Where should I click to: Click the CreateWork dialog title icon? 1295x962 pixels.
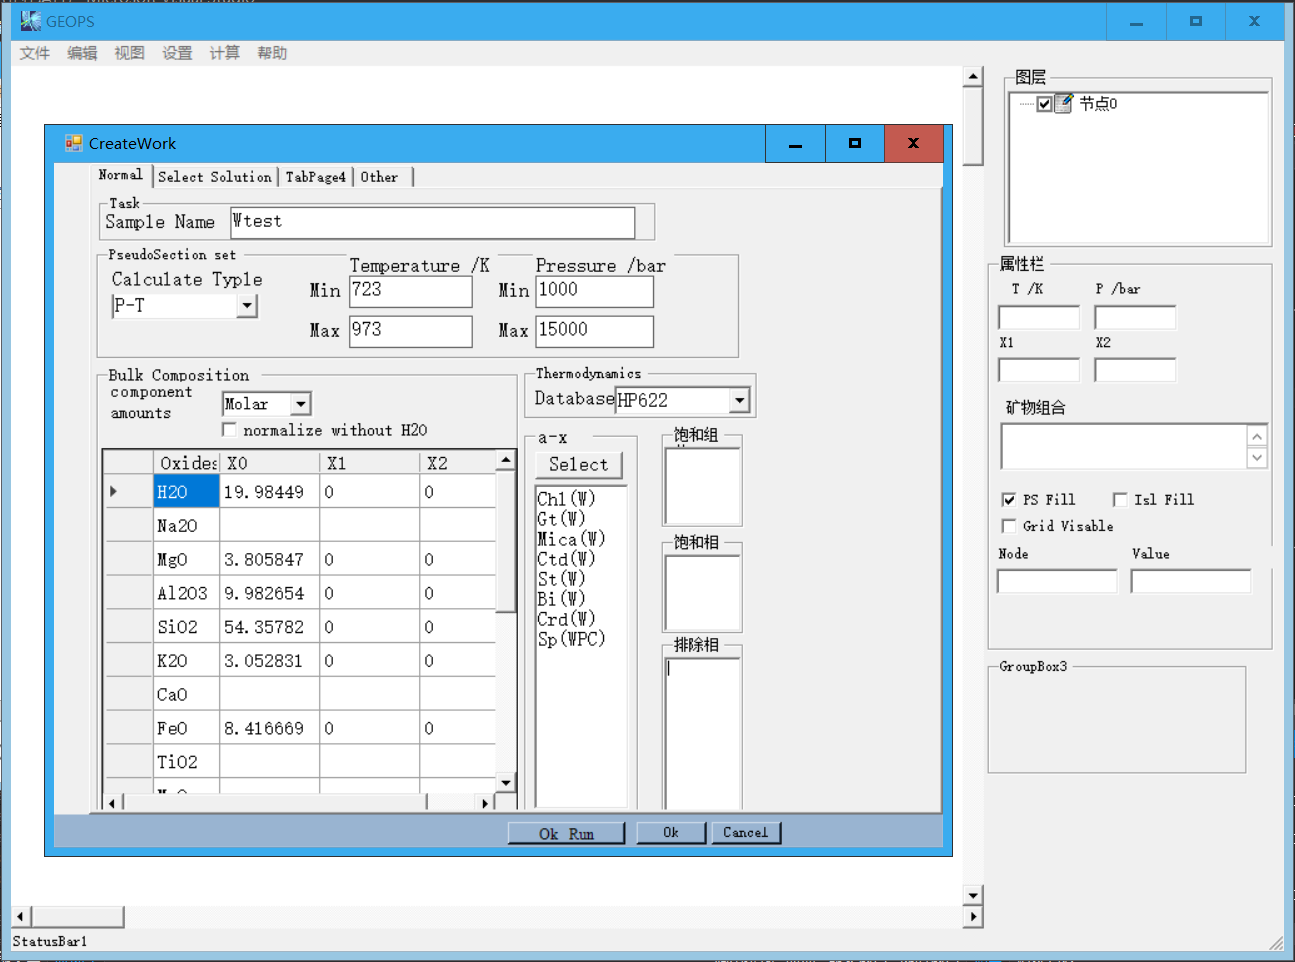click(x=73, y=143)
